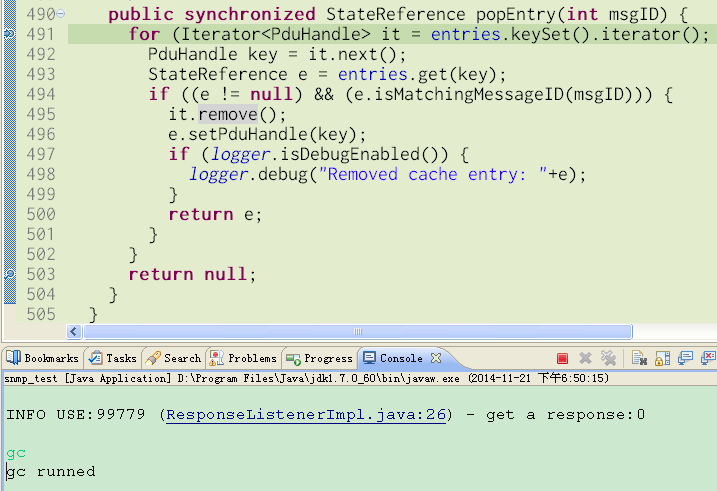Click the search marker beside line 503
Image resolution: width=717 pixels, height=491 pixels.
click(9, 274)
